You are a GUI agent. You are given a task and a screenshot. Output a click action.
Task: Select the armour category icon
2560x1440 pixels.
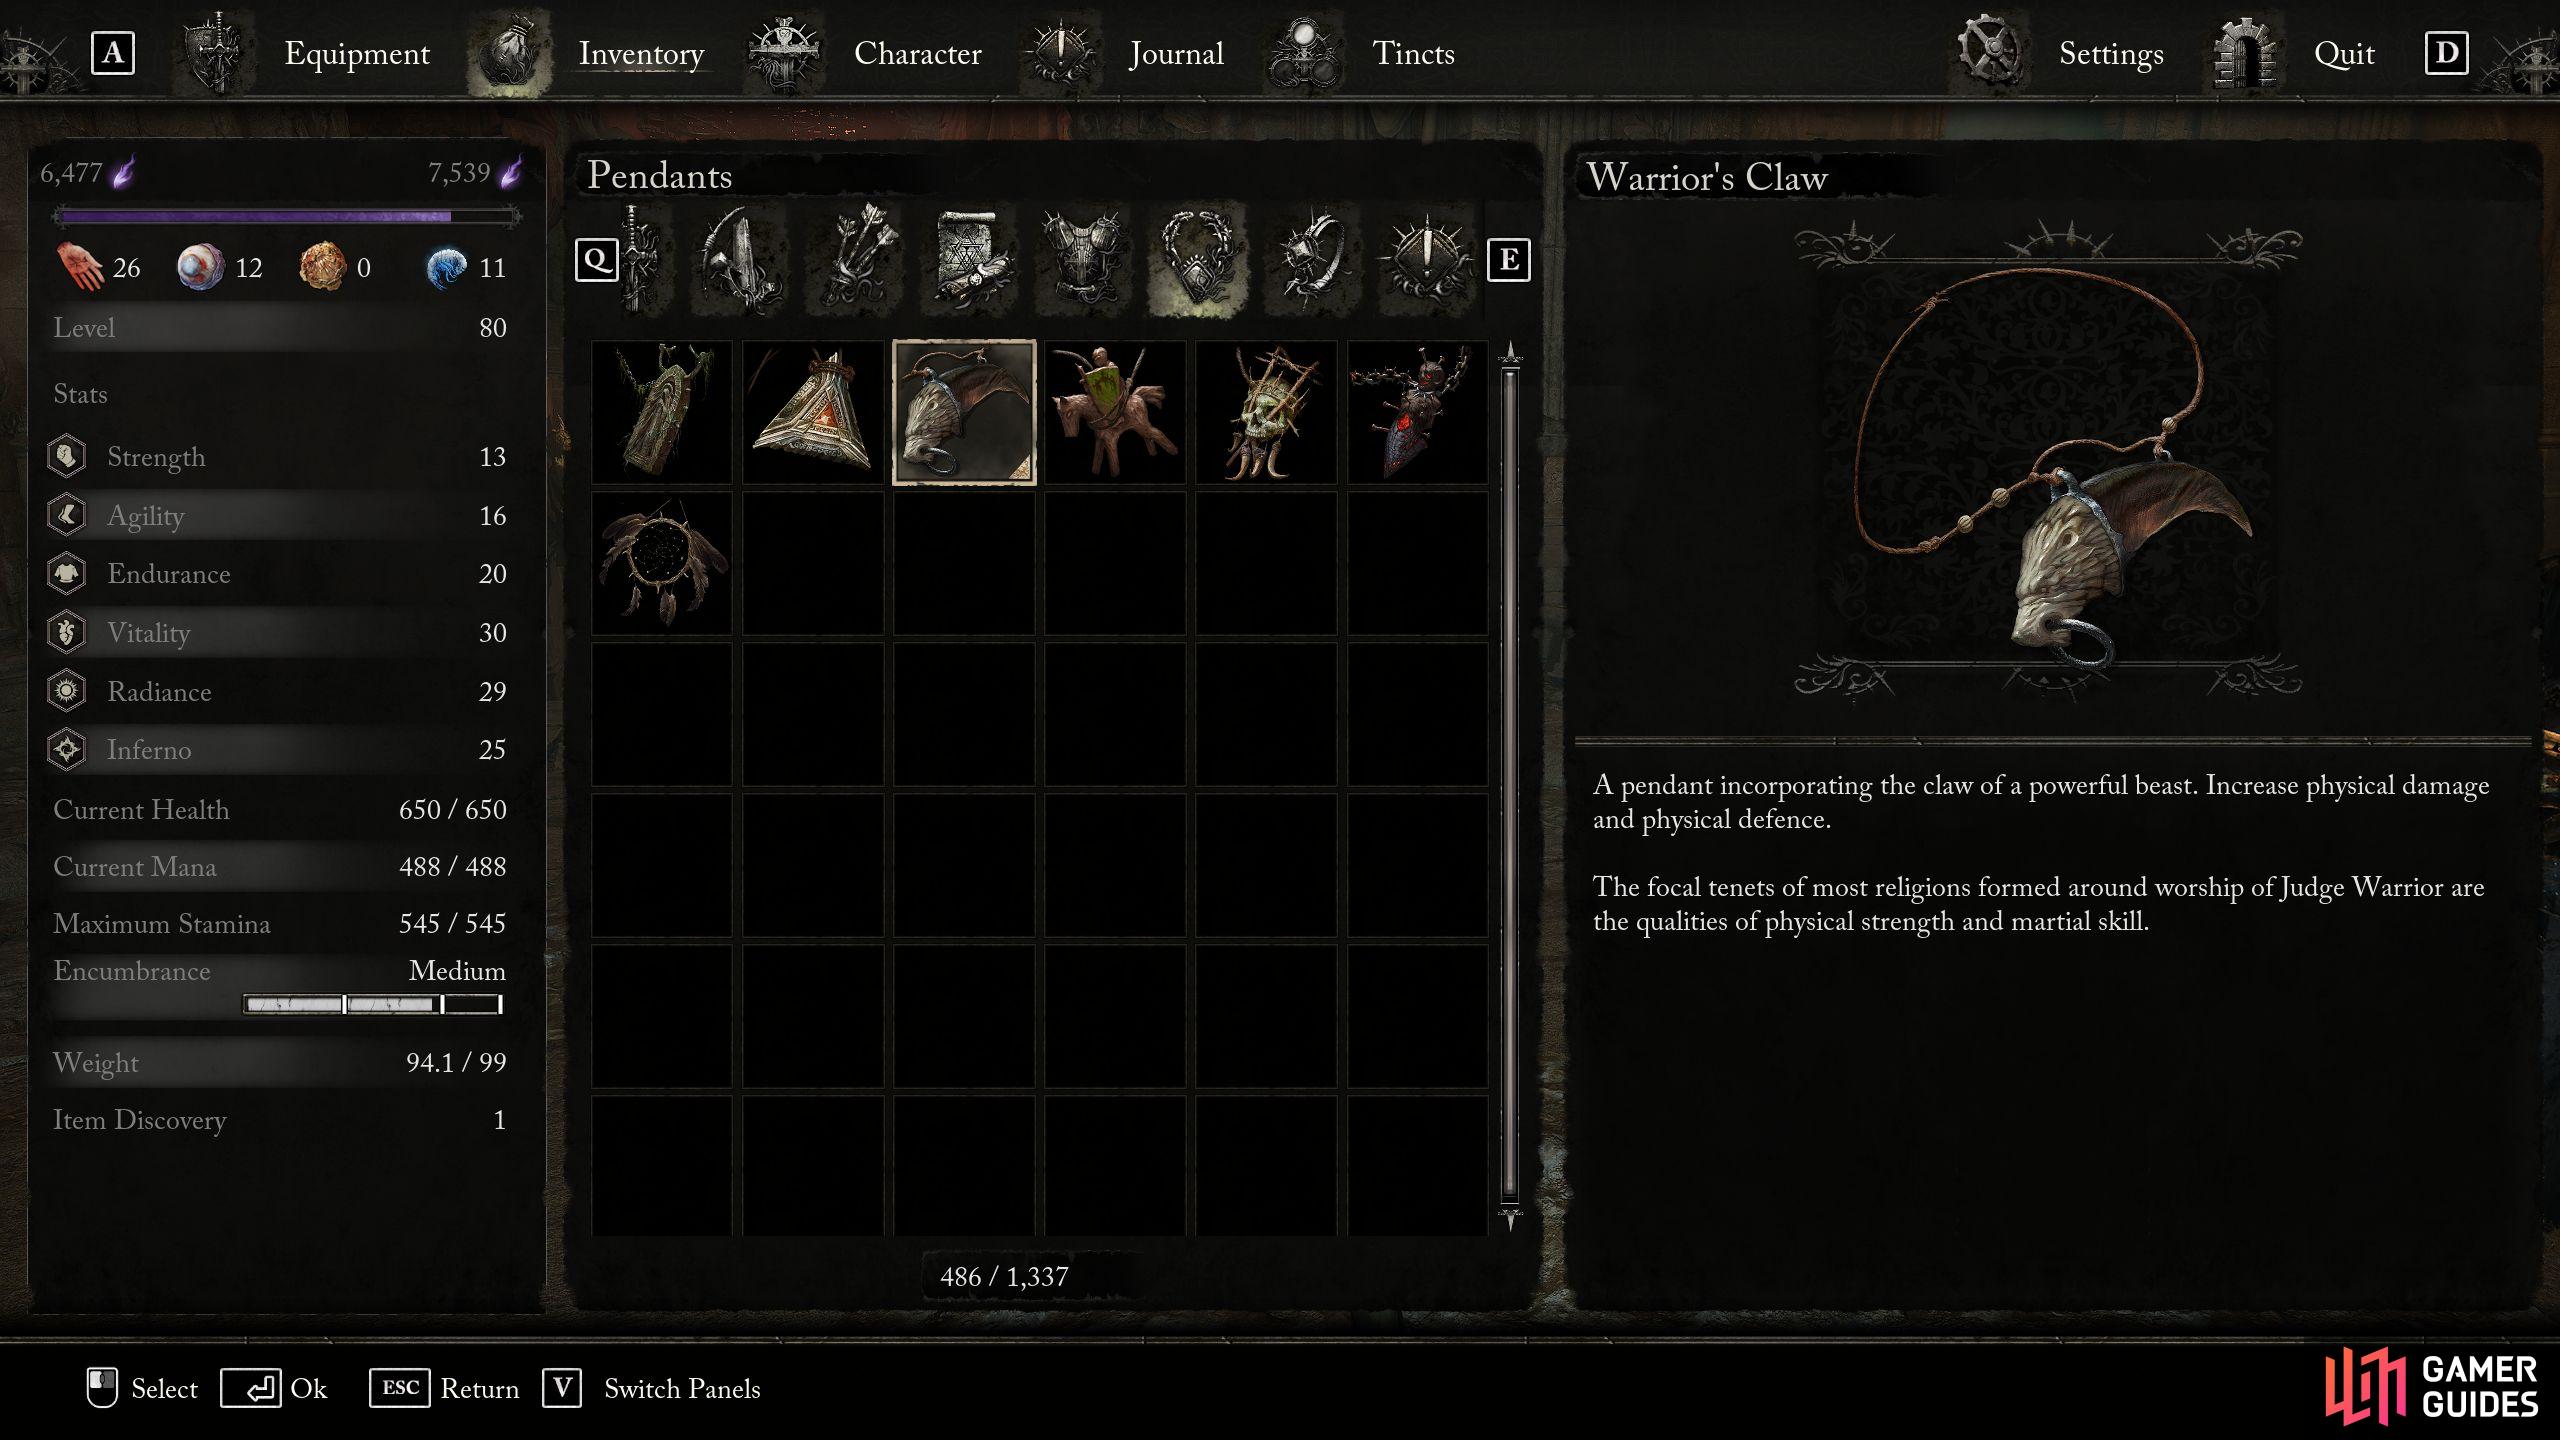(1084, 260)
